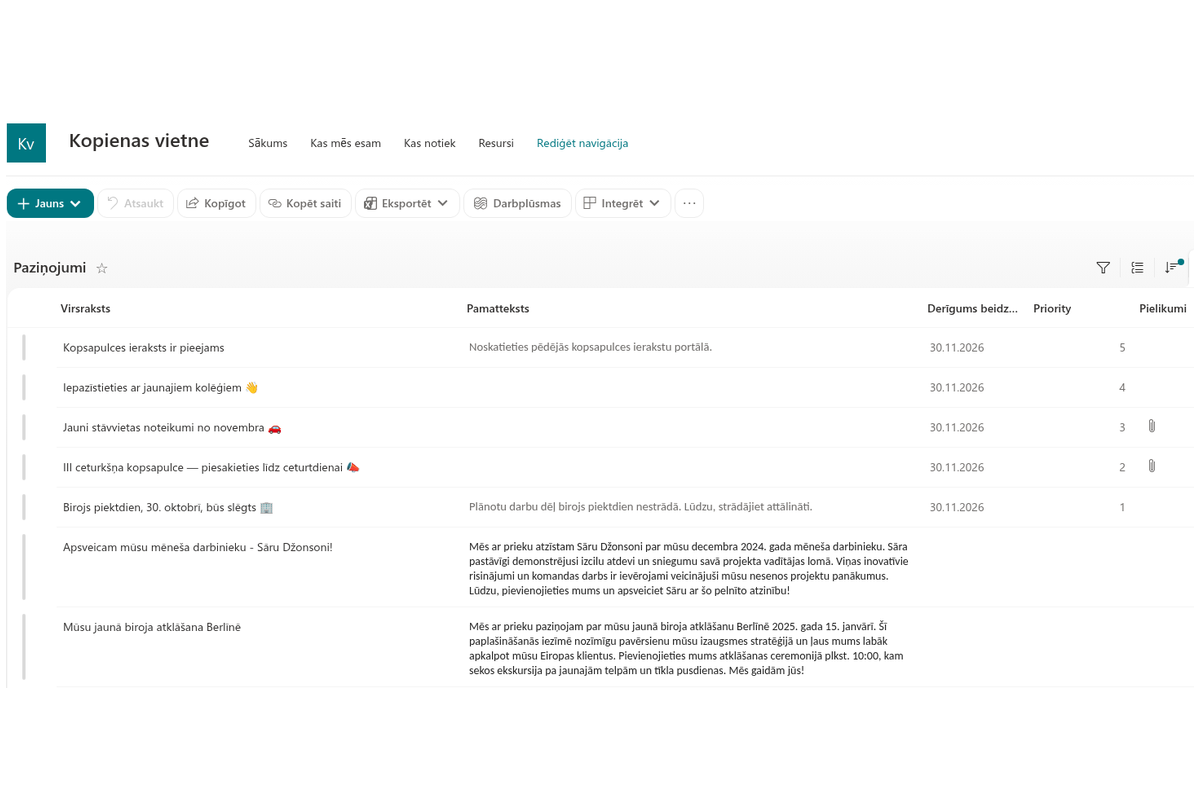Image resolution: width=1200 pixels, height=800 pixels.
Task: Open the Jauns new item dropdown
Action: pos(50,203)
